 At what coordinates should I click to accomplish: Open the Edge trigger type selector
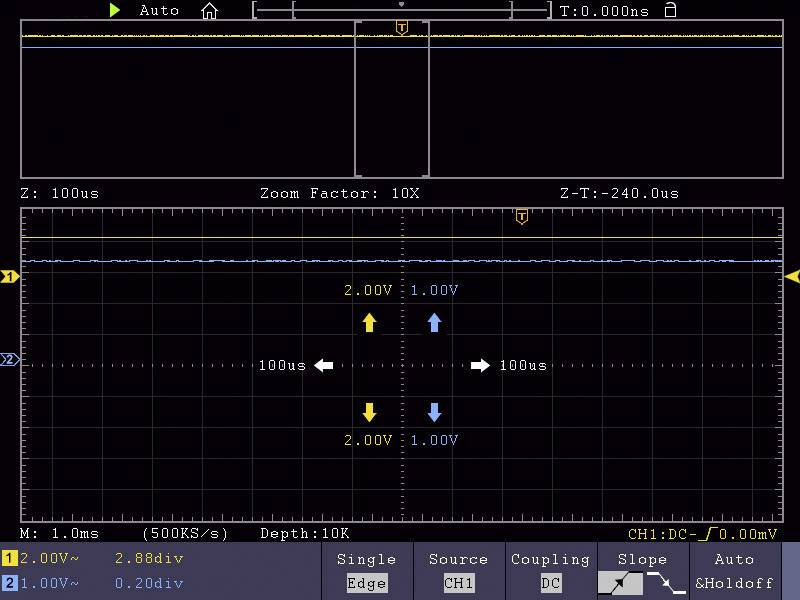(367, 583)
